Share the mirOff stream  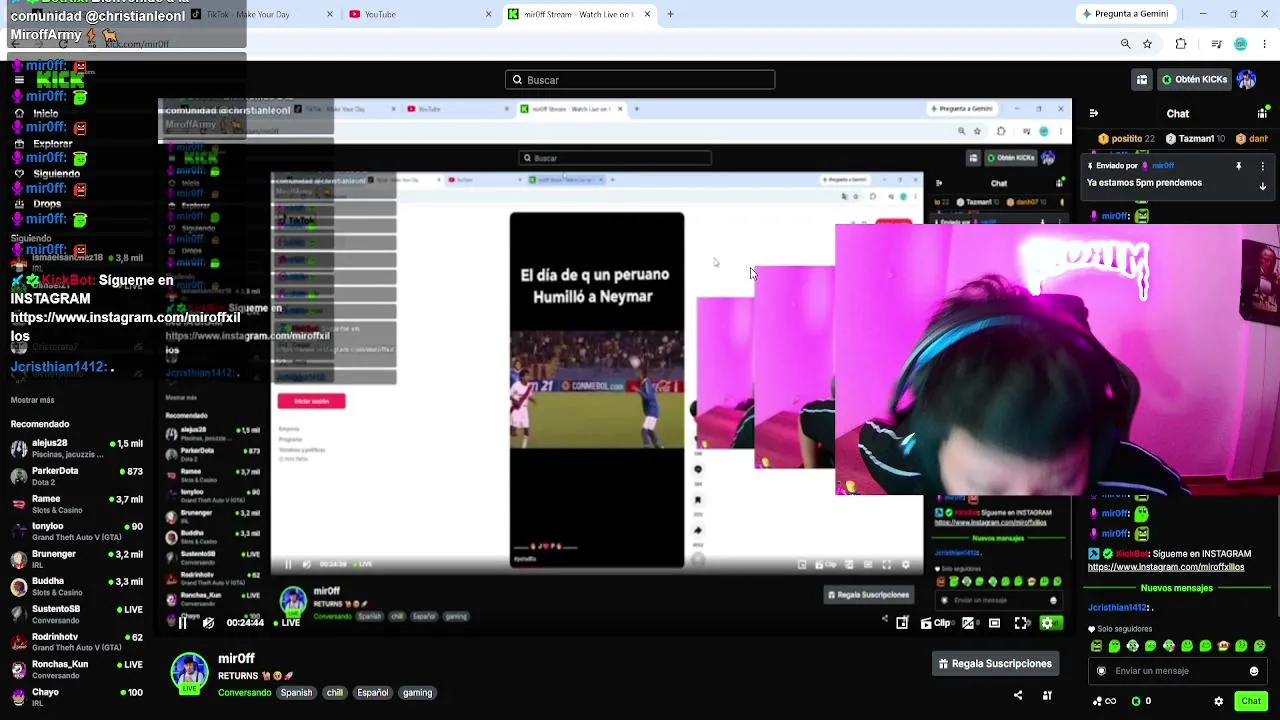click(1018, 695)
